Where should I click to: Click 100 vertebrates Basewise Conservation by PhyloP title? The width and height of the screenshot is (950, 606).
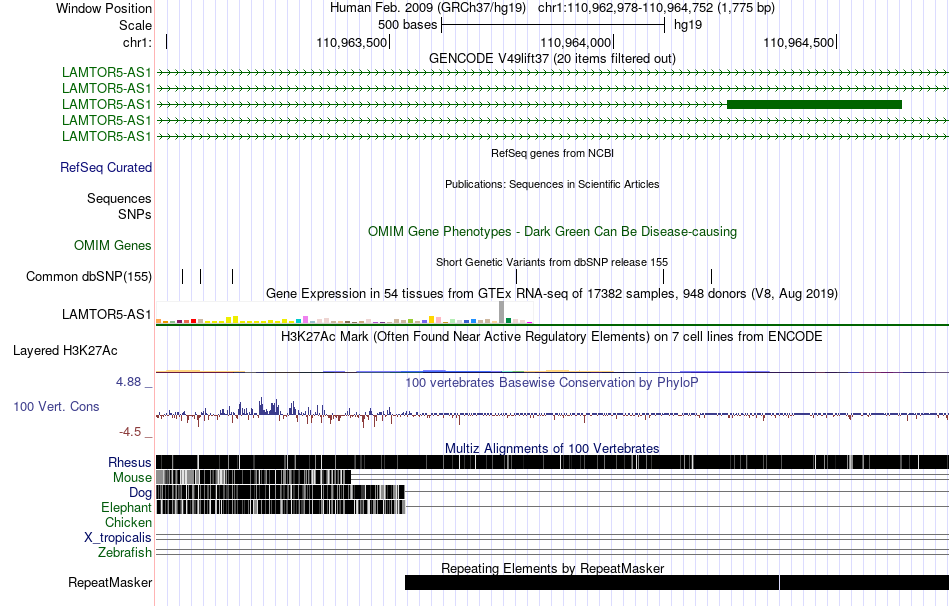point(552,382)
